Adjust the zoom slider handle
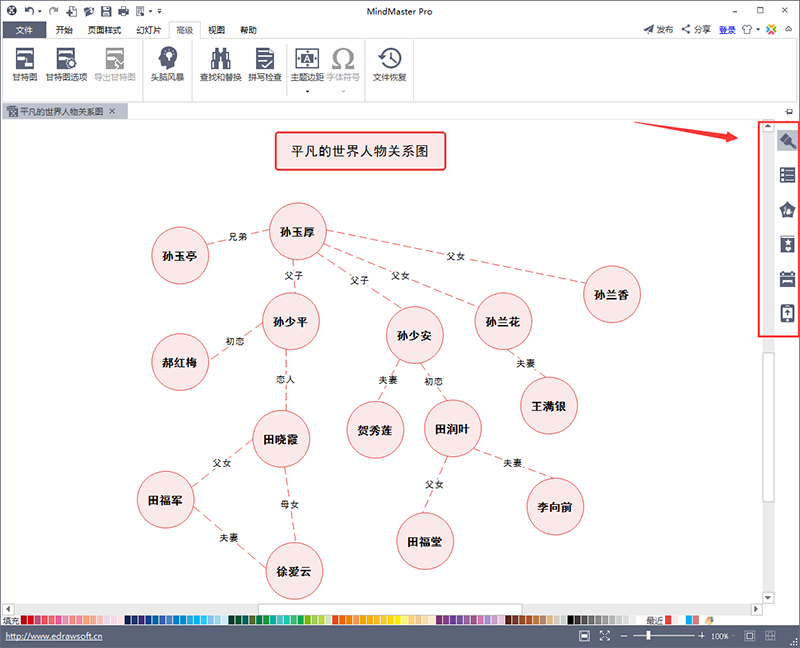Screen dimensions: 800x648 (648, 636)
